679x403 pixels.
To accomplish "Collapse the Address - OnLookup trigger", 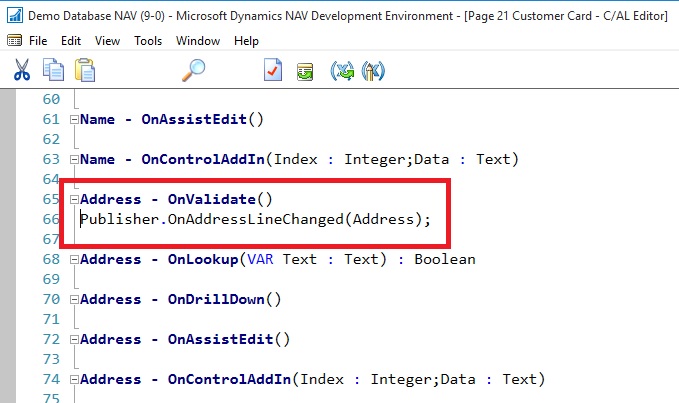I will pos(73,259).
